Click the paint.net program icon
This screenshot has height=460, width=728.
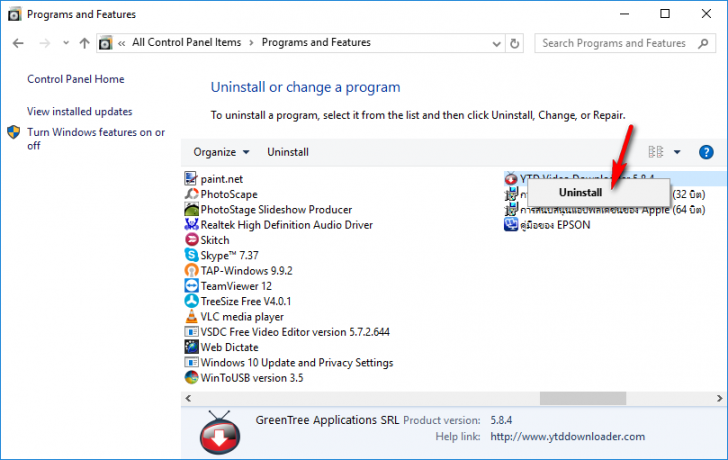click(191, 179)
